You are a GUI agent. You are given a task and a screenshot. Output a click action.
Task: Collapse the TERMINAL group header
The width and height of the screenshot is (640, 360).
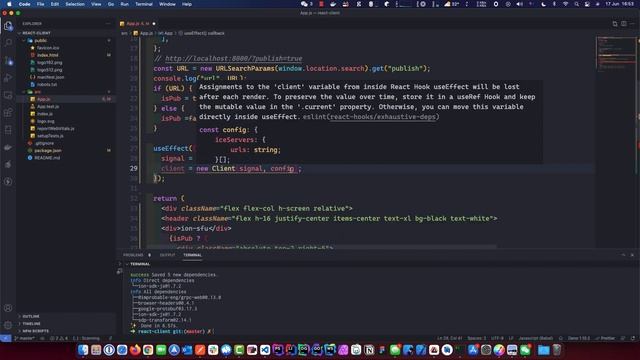[x=140, y=264]
